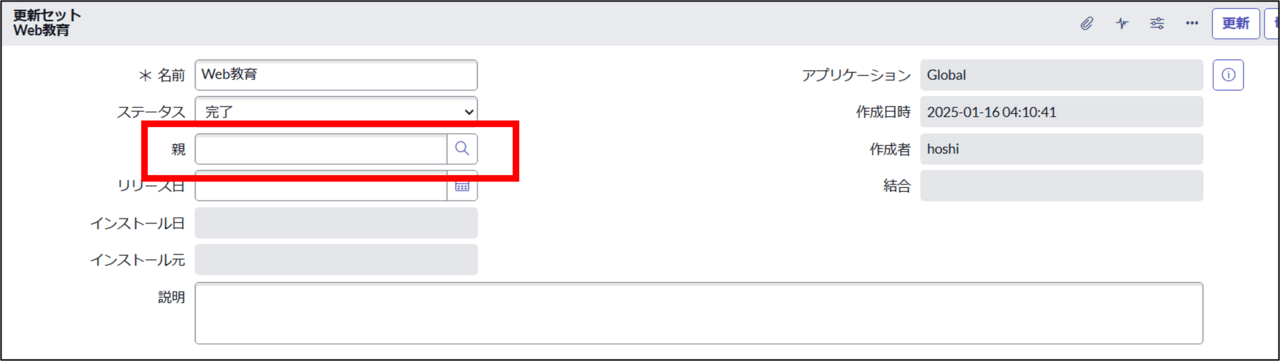Click the empty 結合 field
Screen dimensions: 1280x361
(1061, 186)
